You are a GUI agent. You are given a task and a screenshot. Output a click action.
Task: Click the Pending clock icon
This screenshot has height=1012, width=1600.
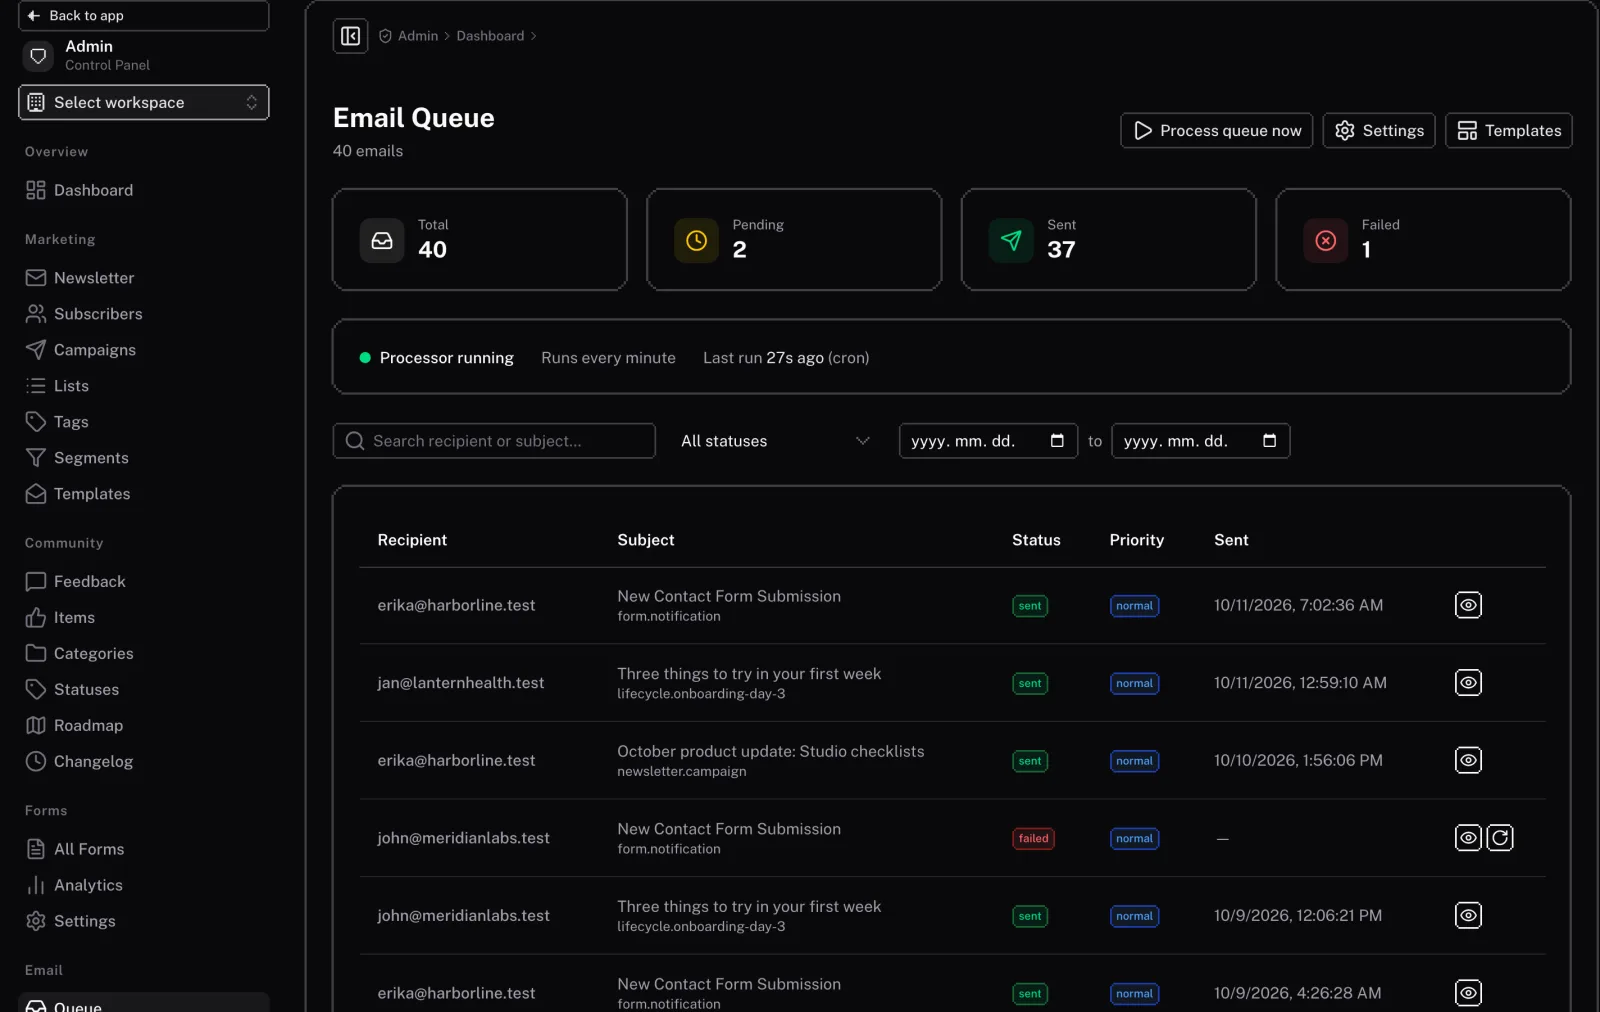[x=697, y=241]
